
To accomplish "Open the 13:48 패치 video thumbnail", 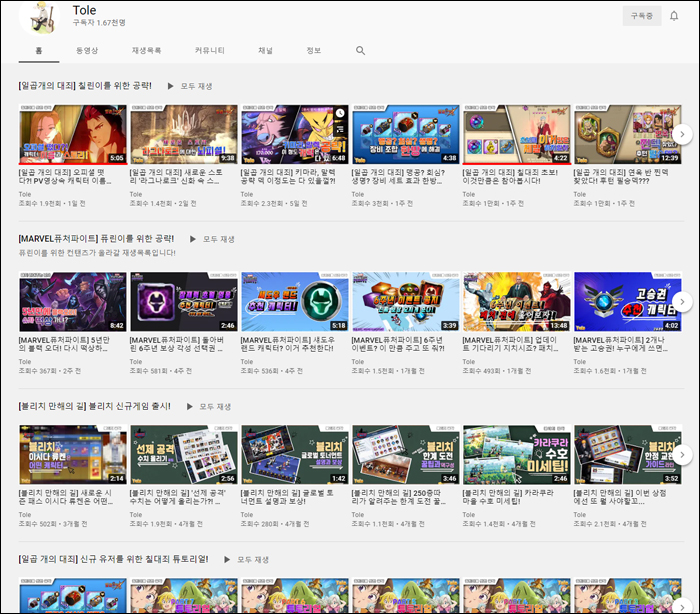I will click(517, 302).
